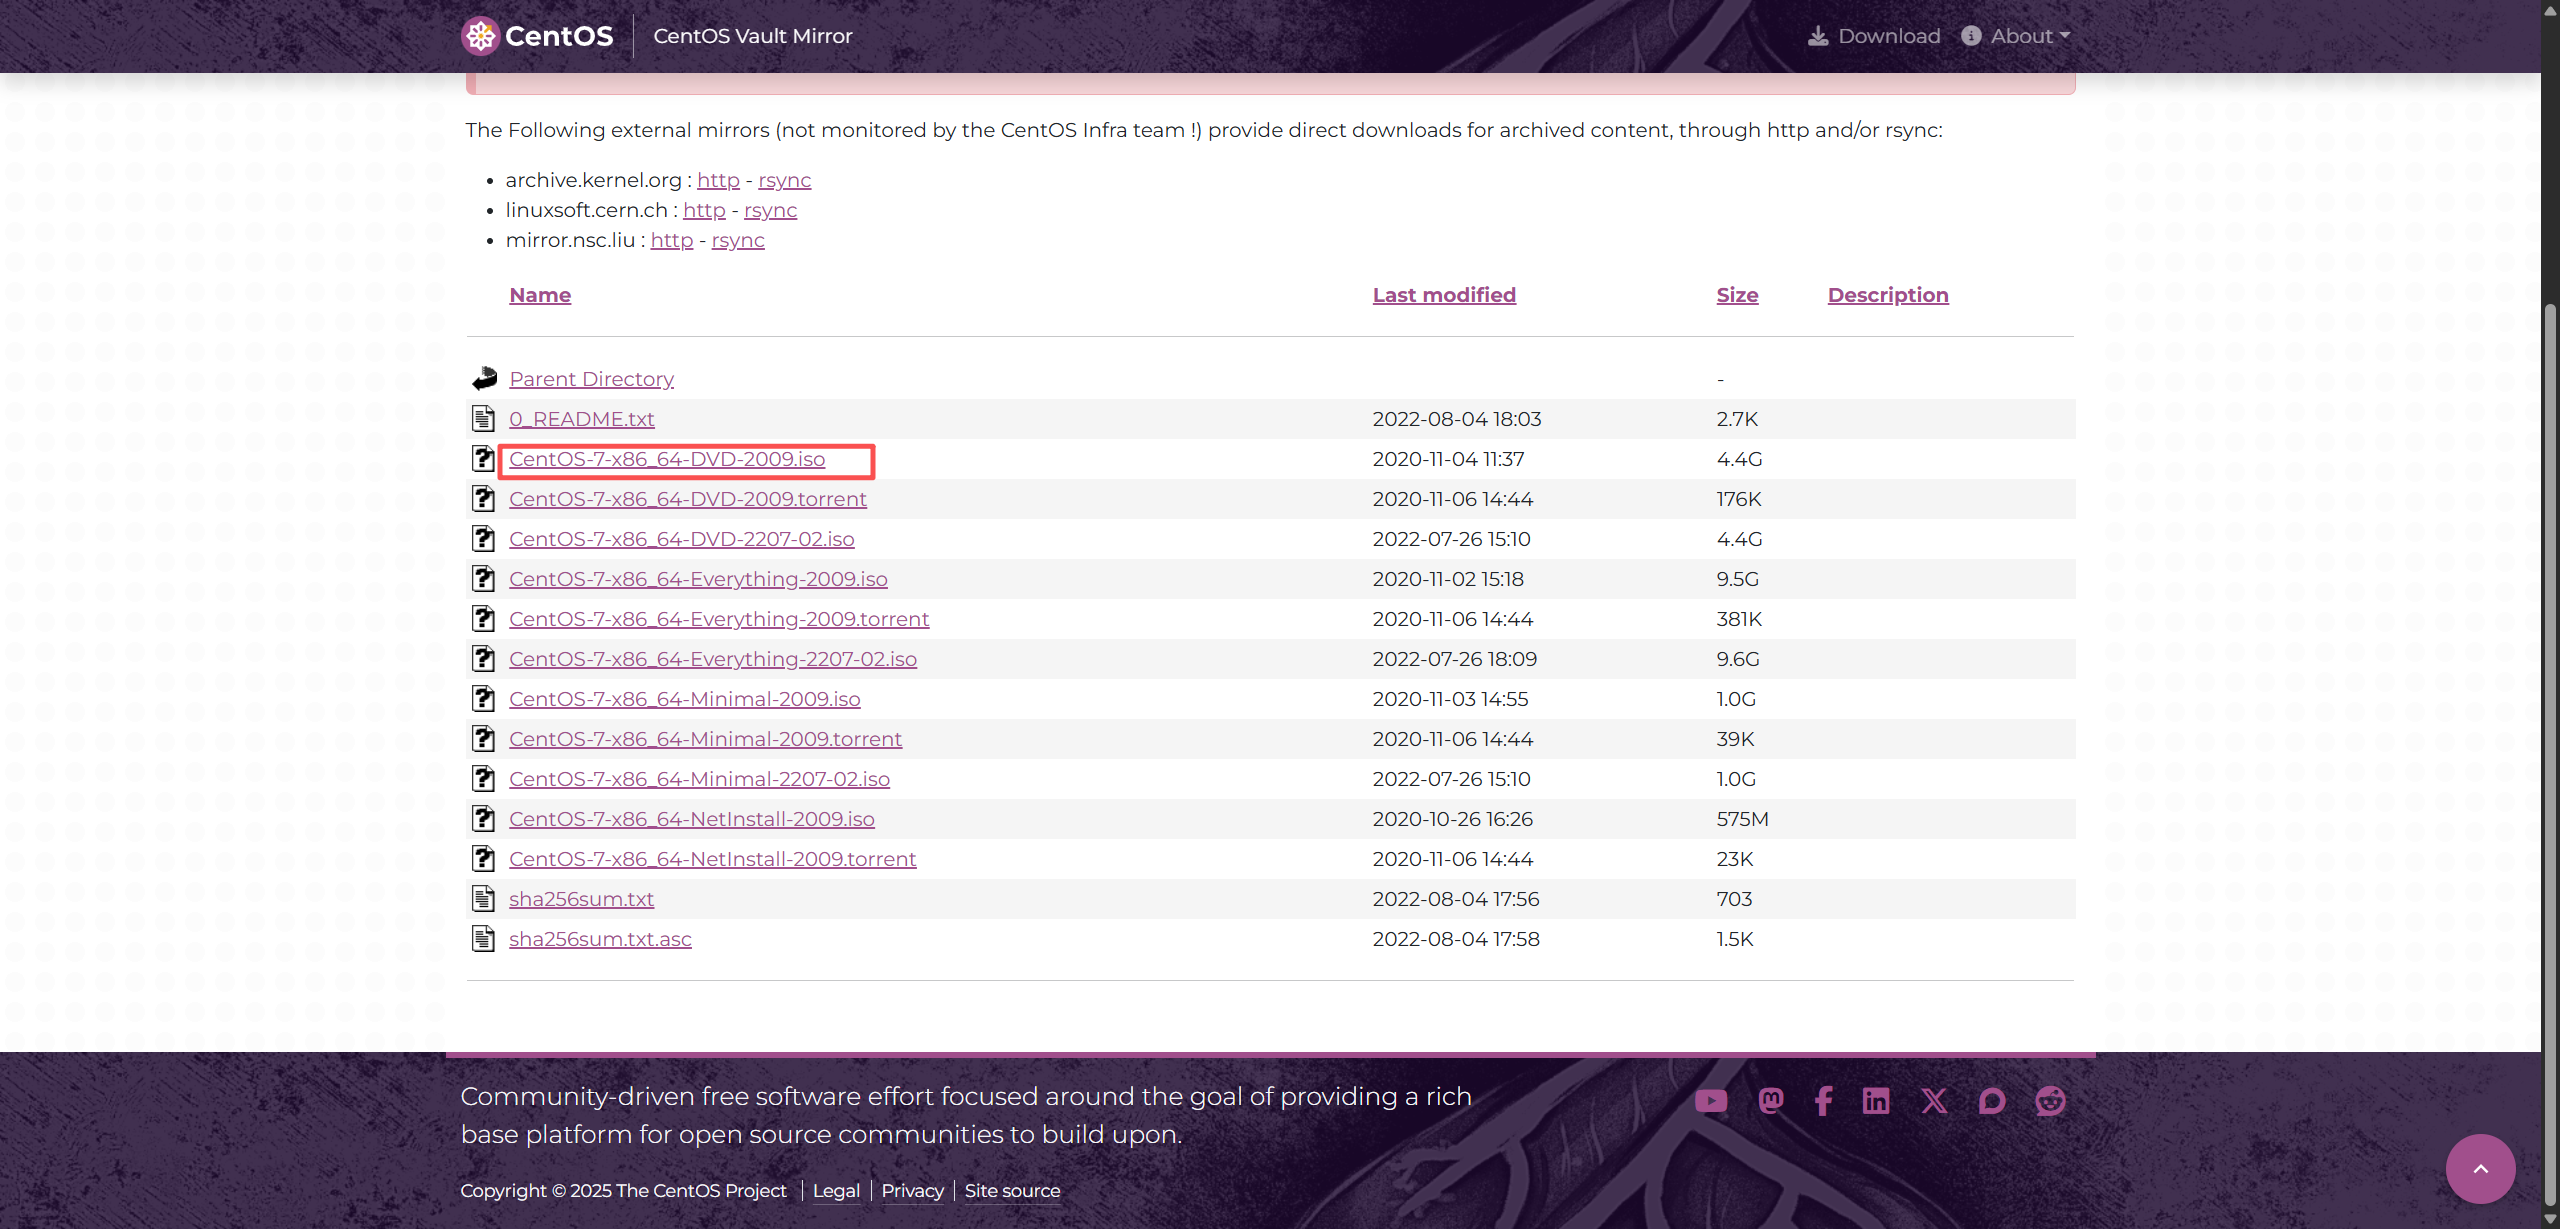Download CentOS-7-x86_64-Minimal-2009.iso
2560x1229 pixels.
pyautogui.click(x=684, y=699)
